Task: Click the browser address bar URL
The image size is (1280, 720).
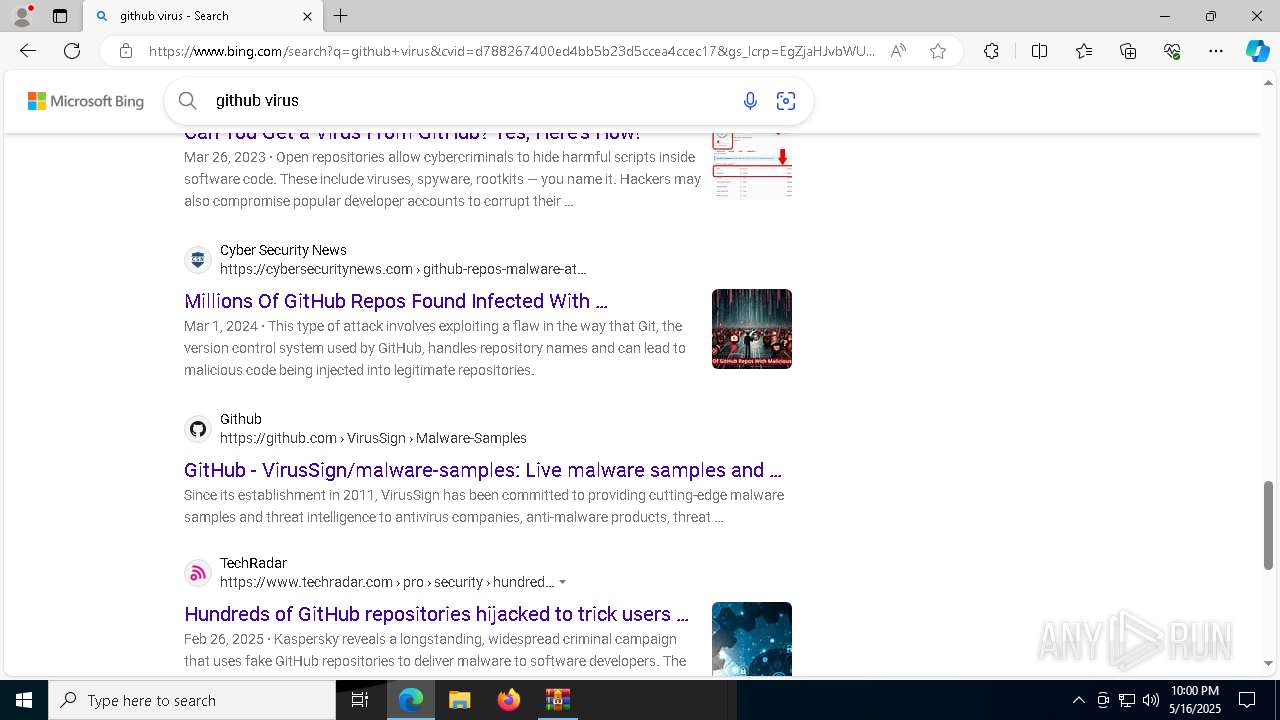Action: pyautogui.click(x=511, y=51)
